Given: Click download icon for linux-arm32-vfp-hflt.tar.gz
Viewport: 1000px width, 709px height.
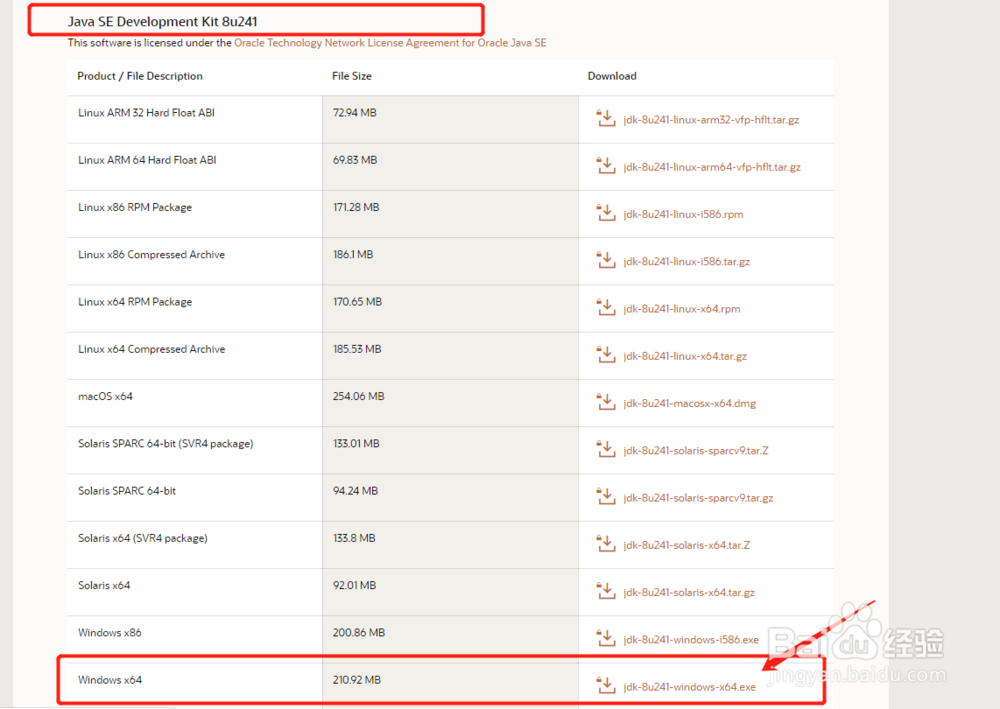Looking at the screenshot, I should click(x=605, y=118).
